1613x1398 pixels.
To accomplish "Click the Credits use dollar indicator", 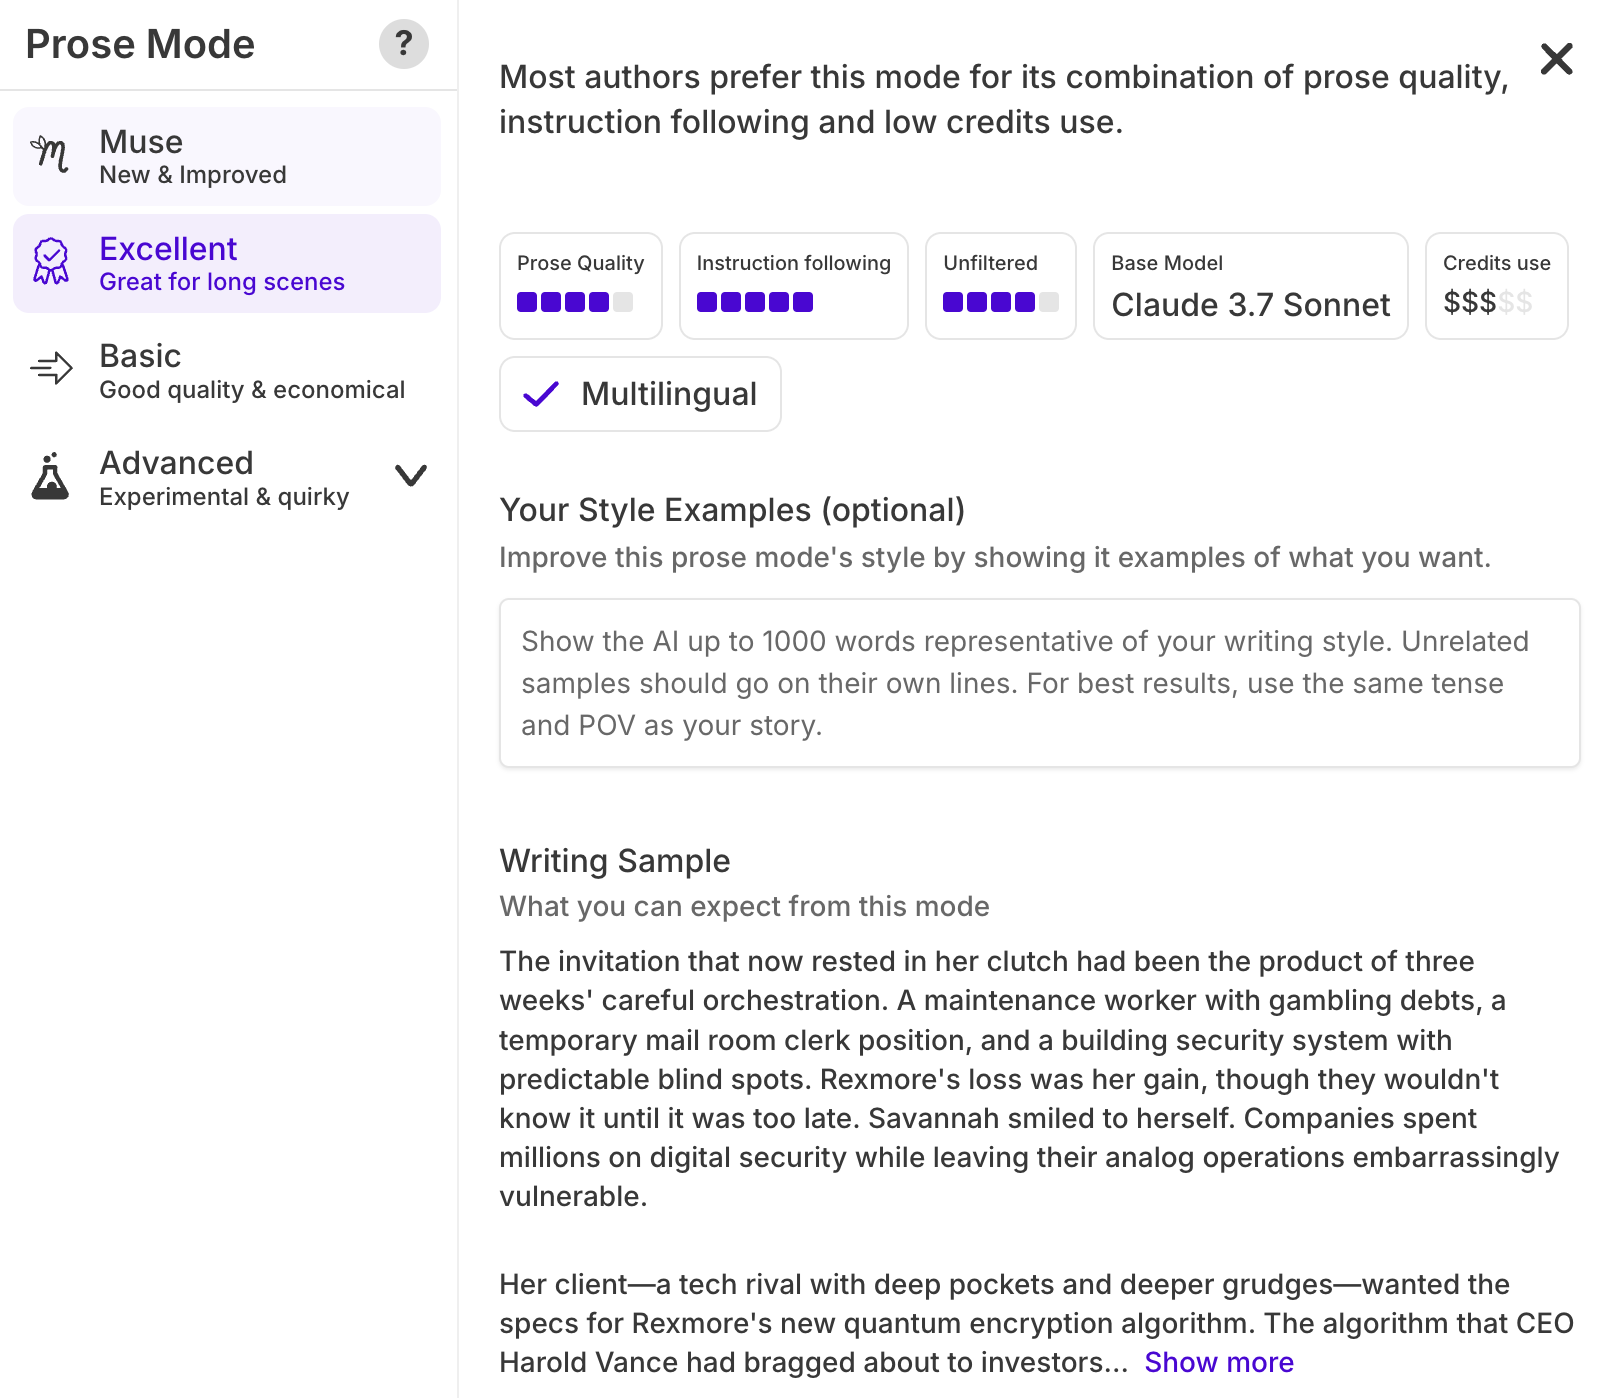I will [x=1488, y=302].
